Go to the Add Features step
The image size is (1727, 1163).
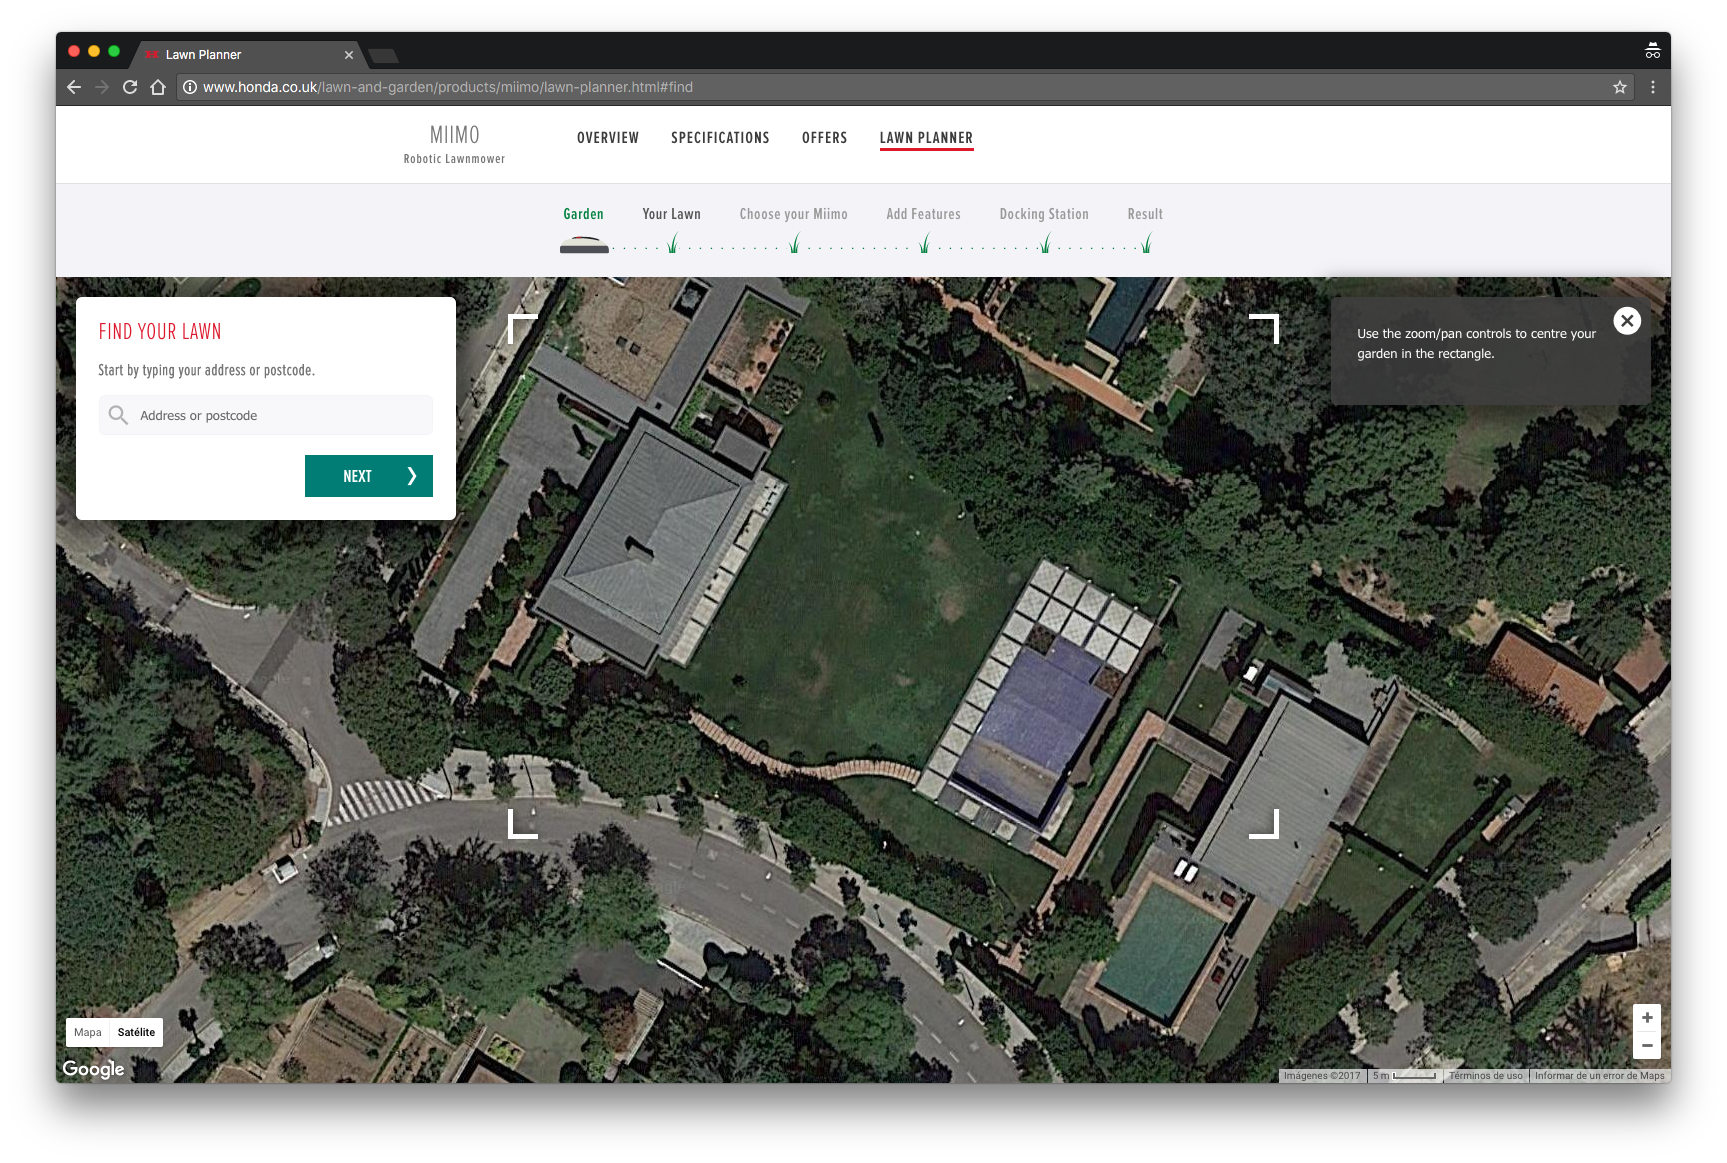coord(923,214)
